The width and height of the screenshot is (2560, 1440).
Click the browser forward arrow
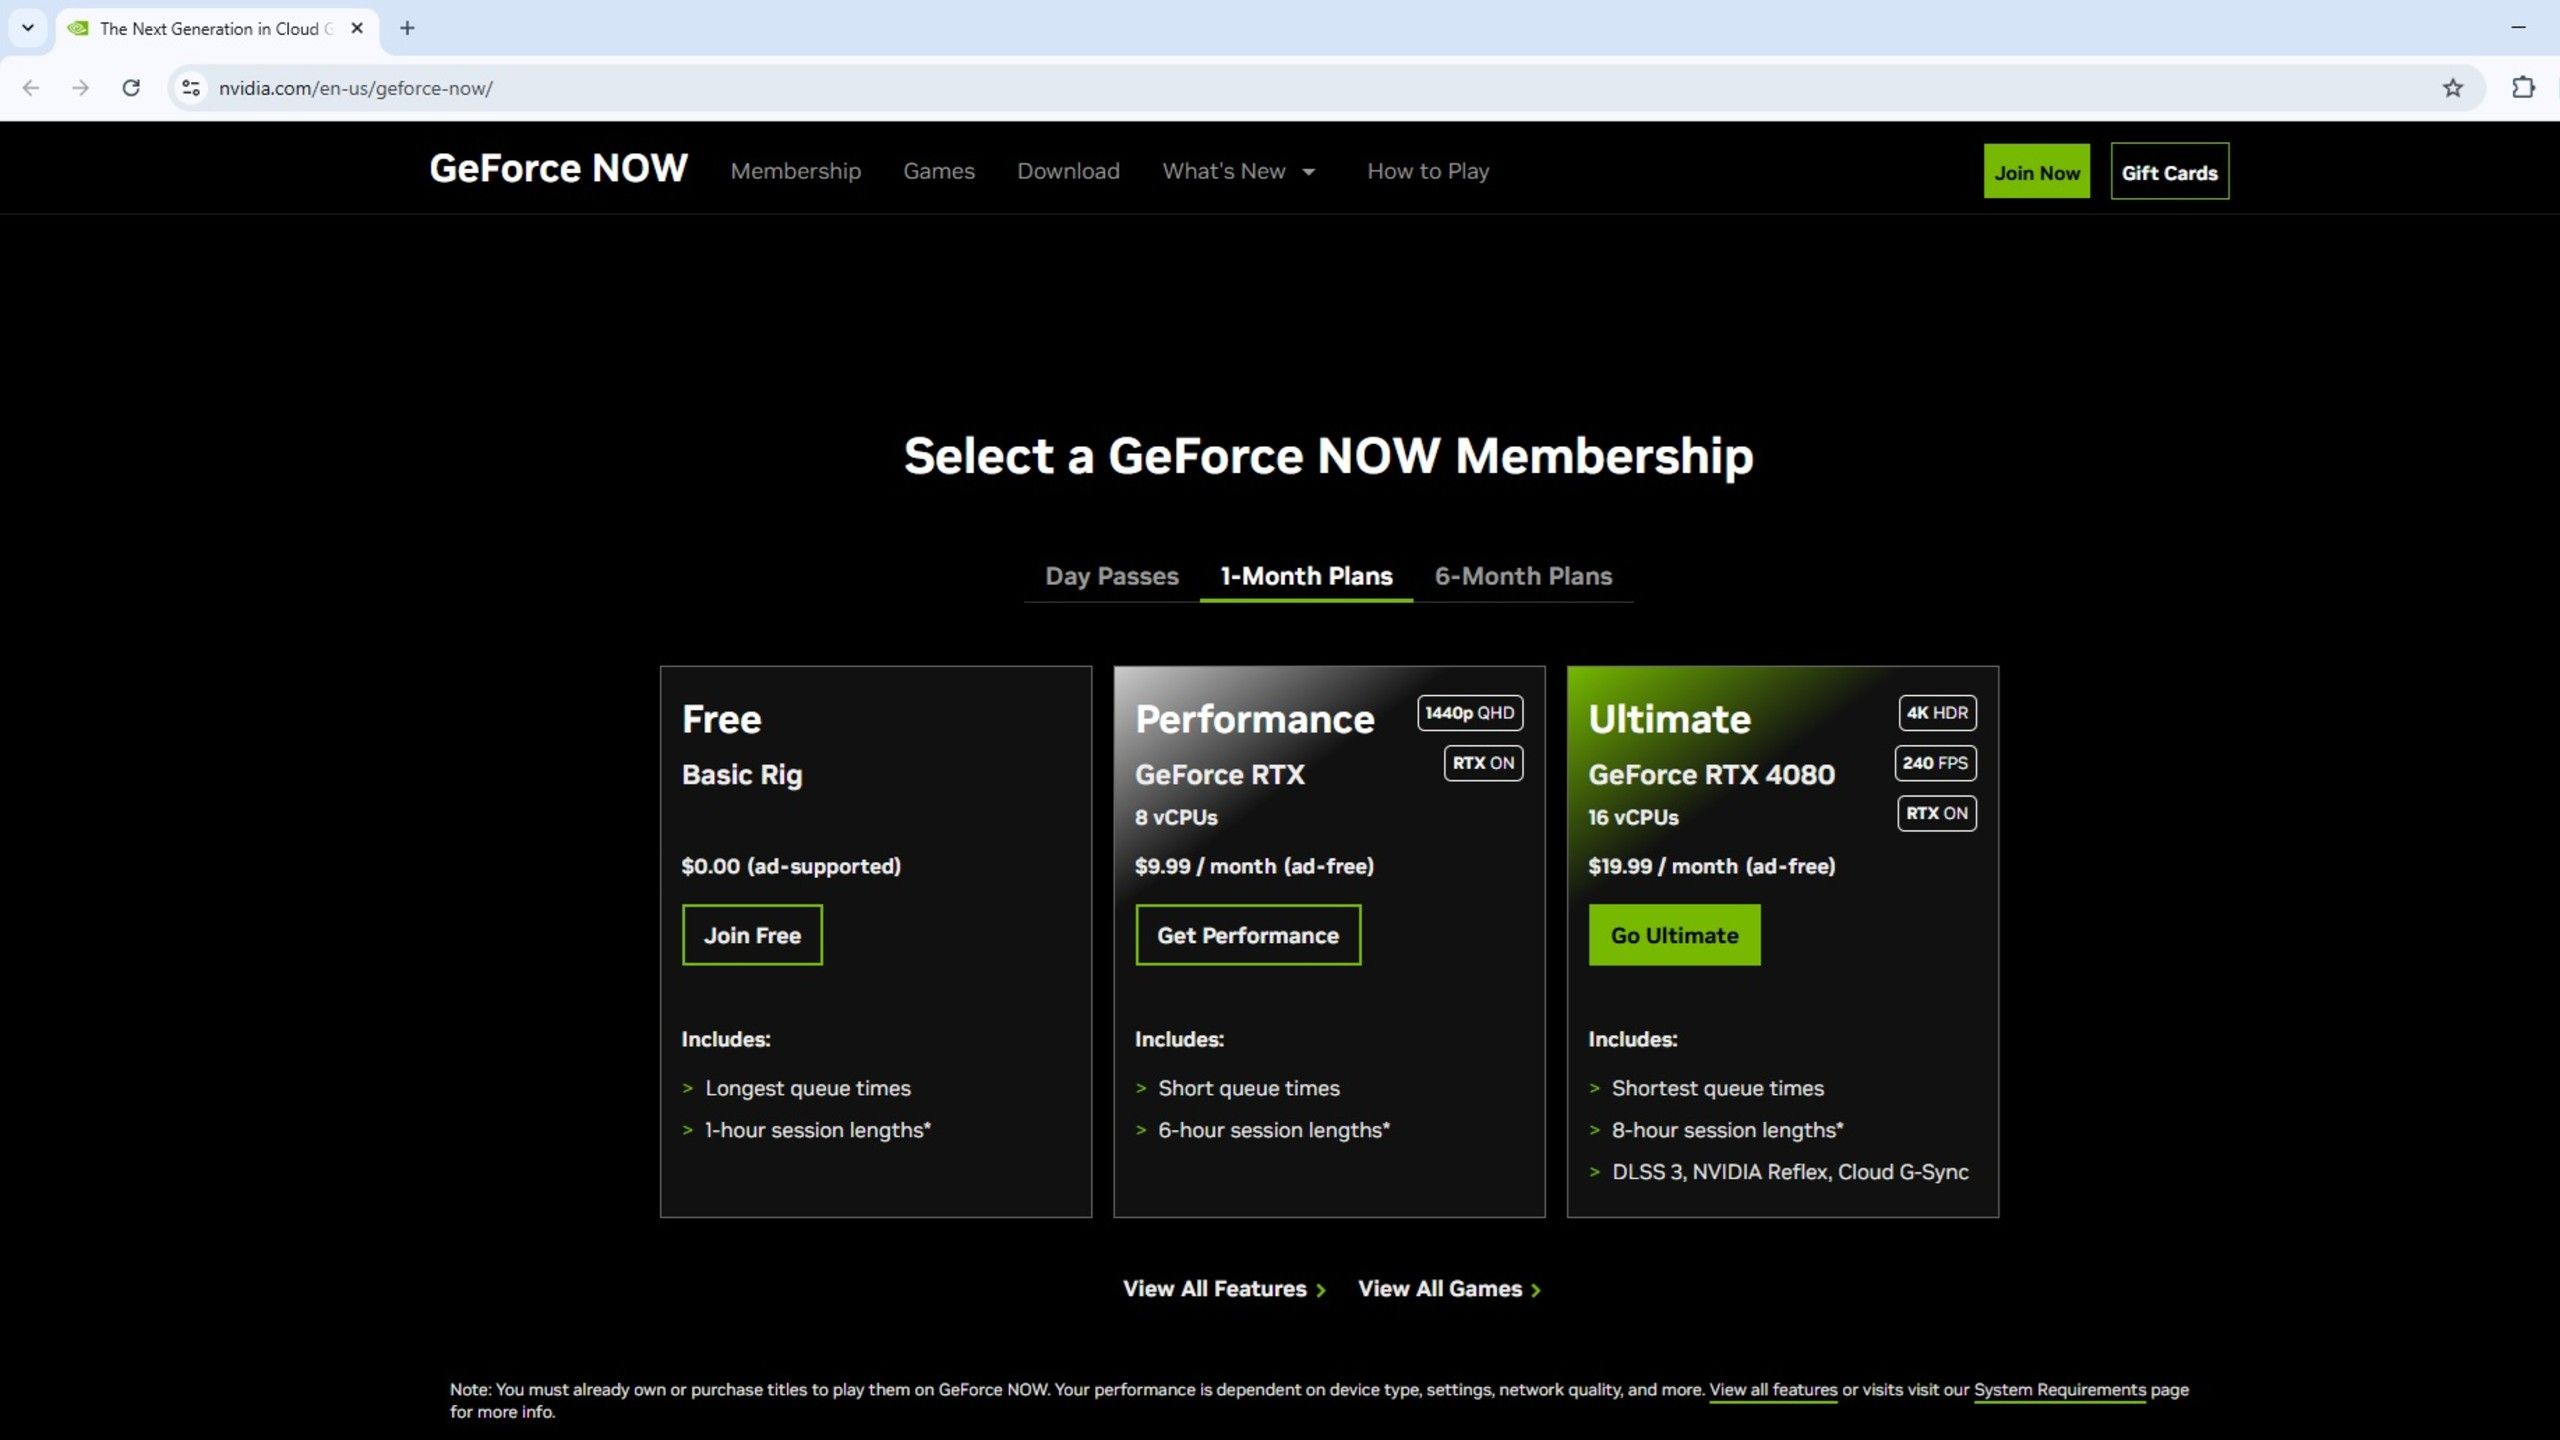81,88
